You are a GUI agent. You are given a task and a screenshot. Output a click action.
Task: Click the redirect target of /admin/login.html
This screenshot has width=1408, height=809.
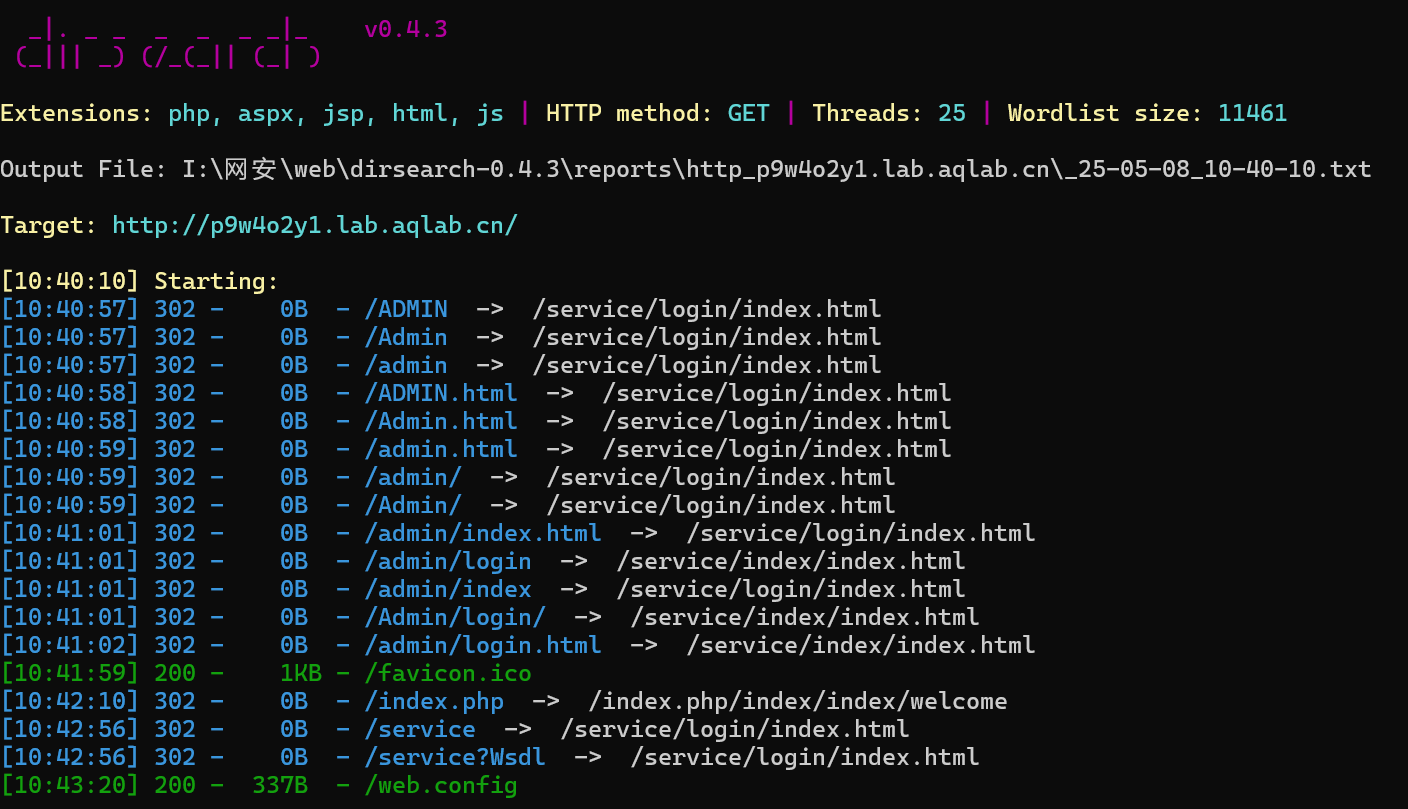click(861, 645)
